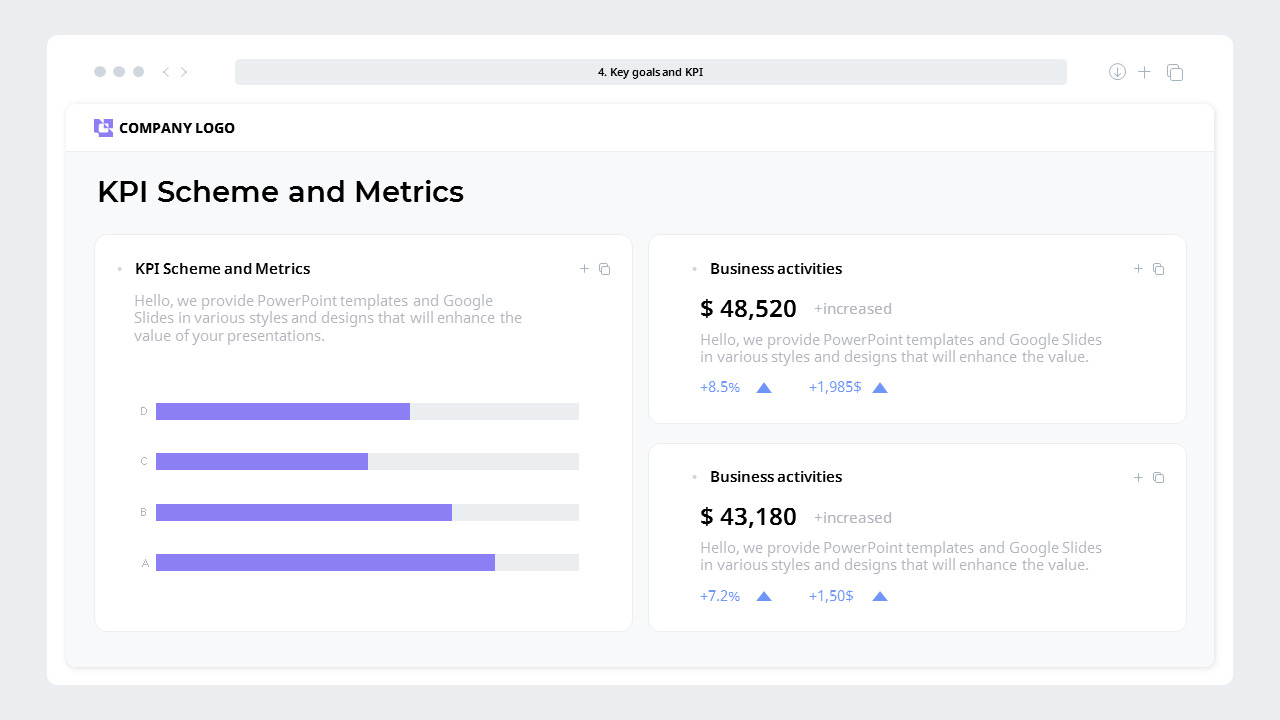Click the large KPI Scheme and Metrics heading
This screenshot has width=1280, height=720.
click(x=280, y=191)
